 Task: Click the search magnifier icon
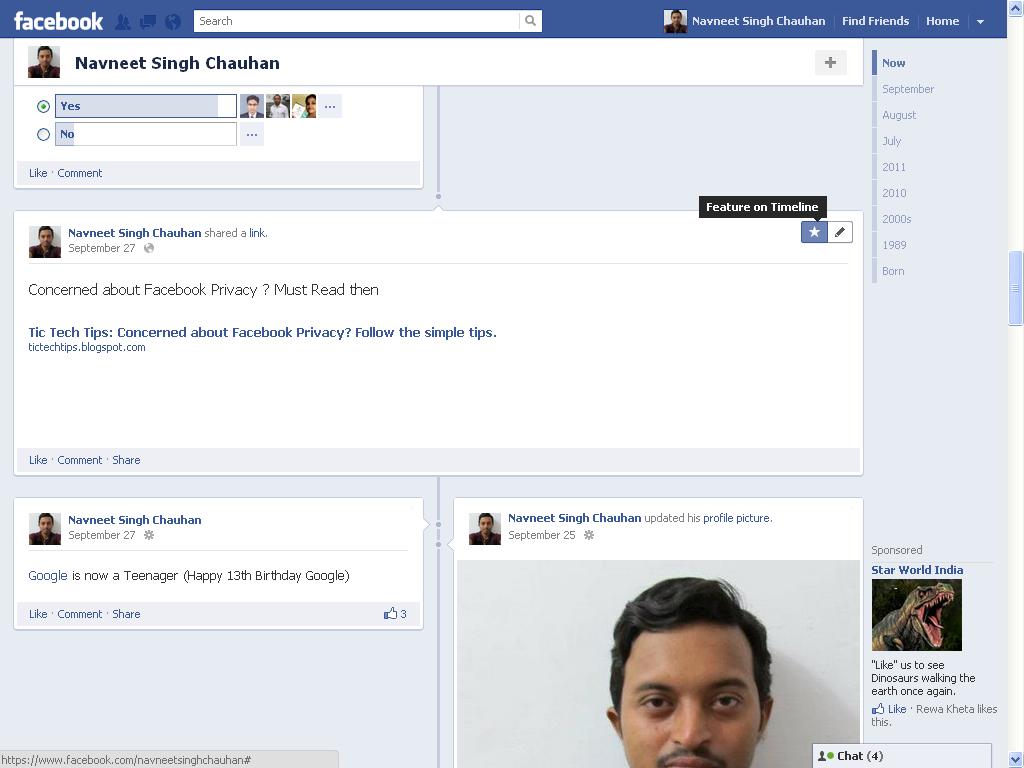tap(530, 20)
